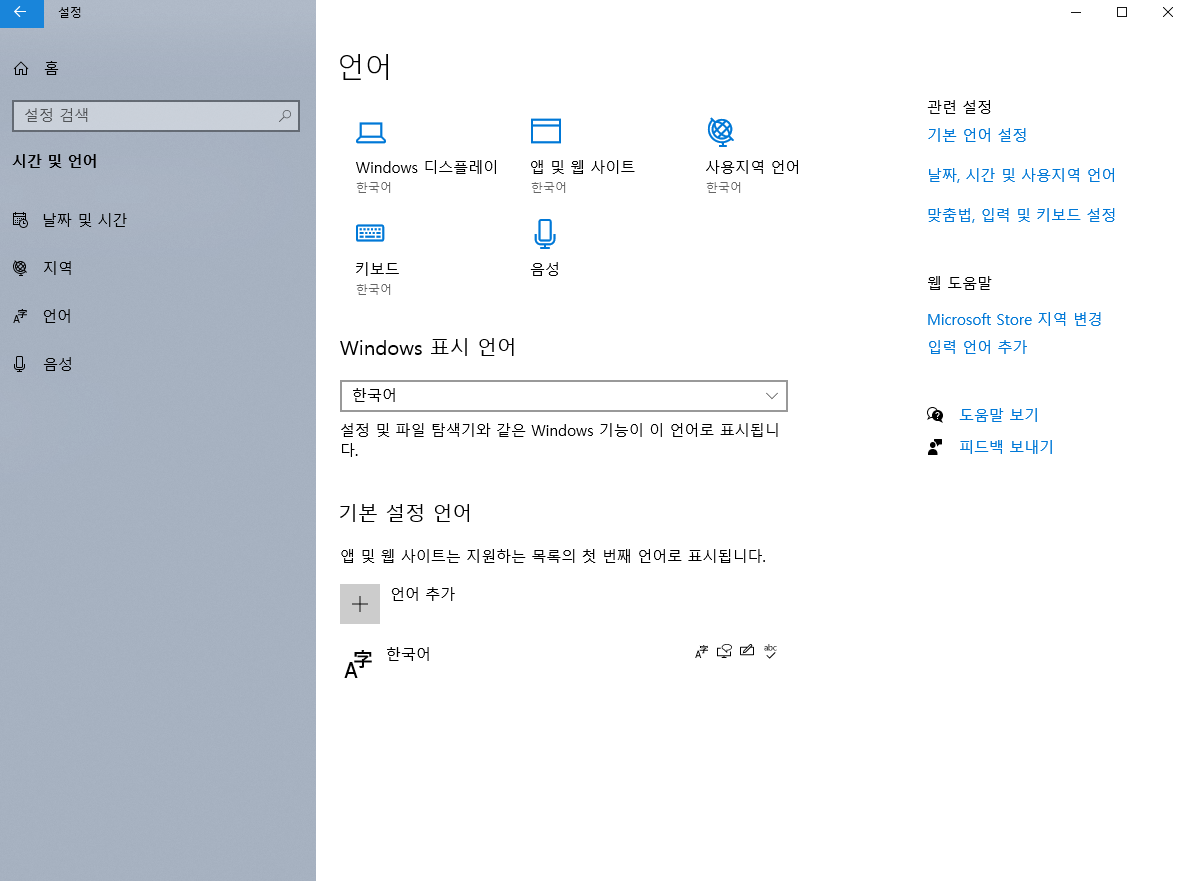Open the home (홈) icon

[21, 69]
